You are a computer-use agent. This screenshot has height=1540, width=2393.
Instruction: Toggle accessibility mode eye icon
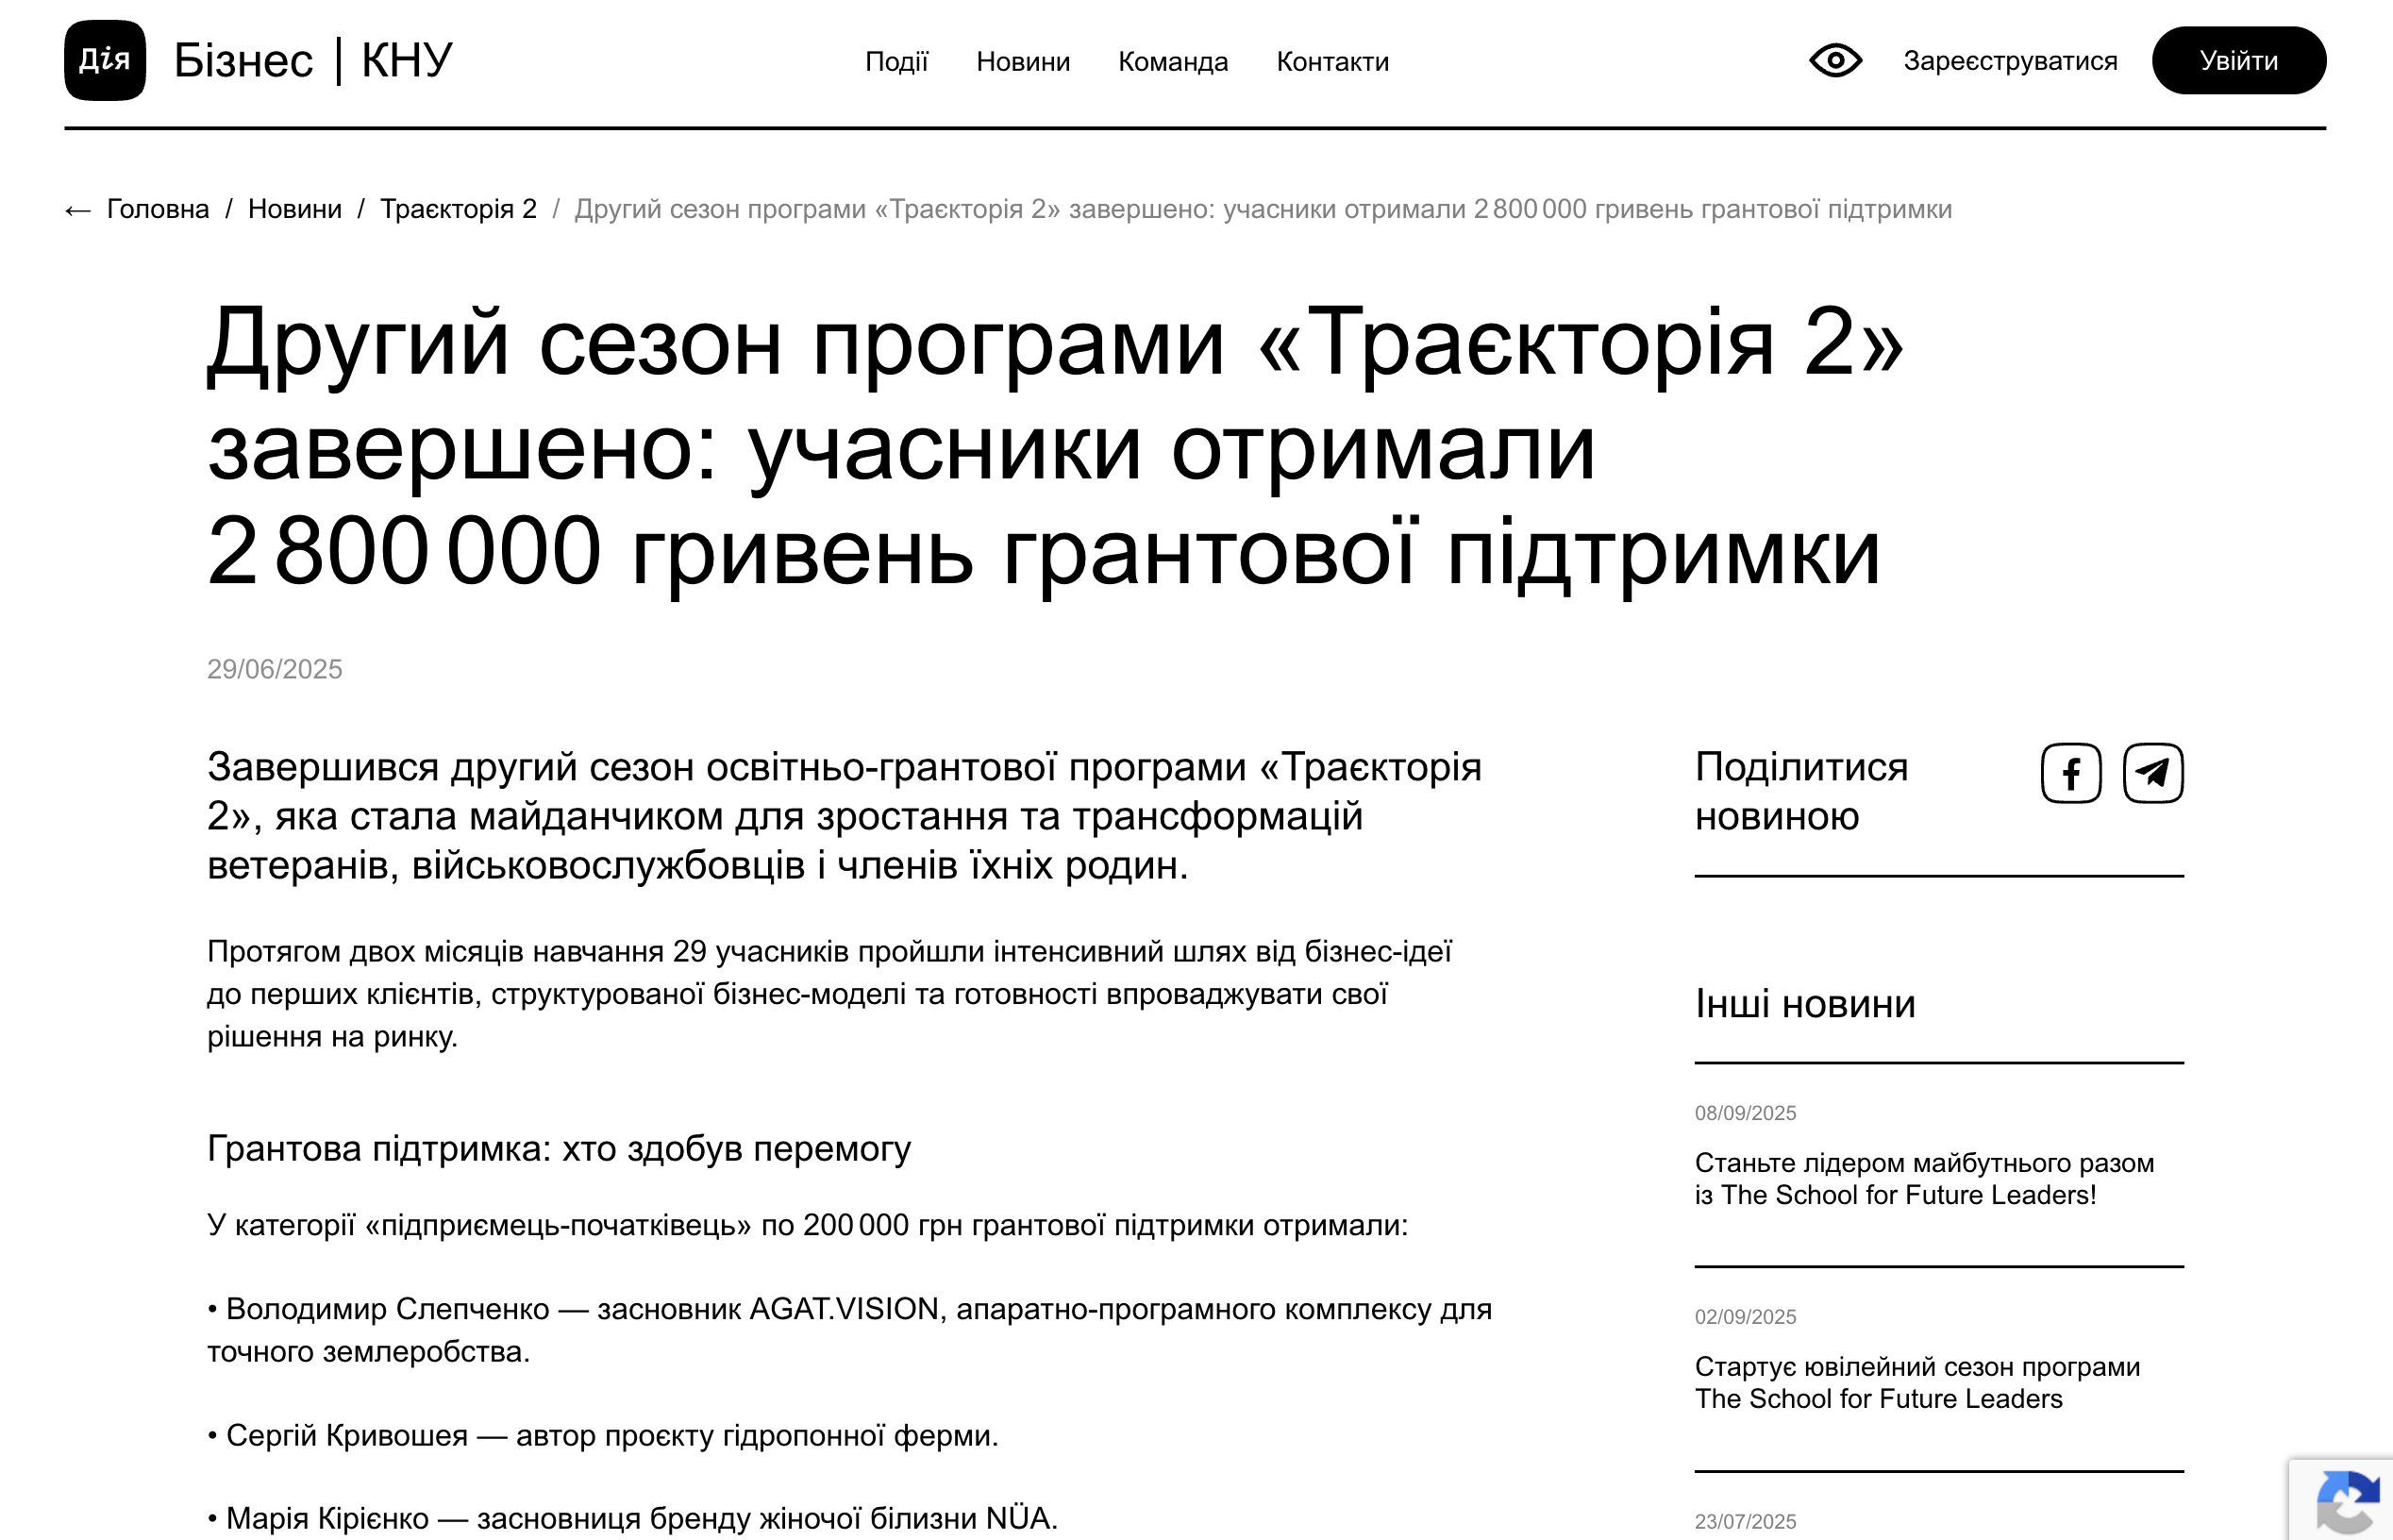coord(1835,61)
